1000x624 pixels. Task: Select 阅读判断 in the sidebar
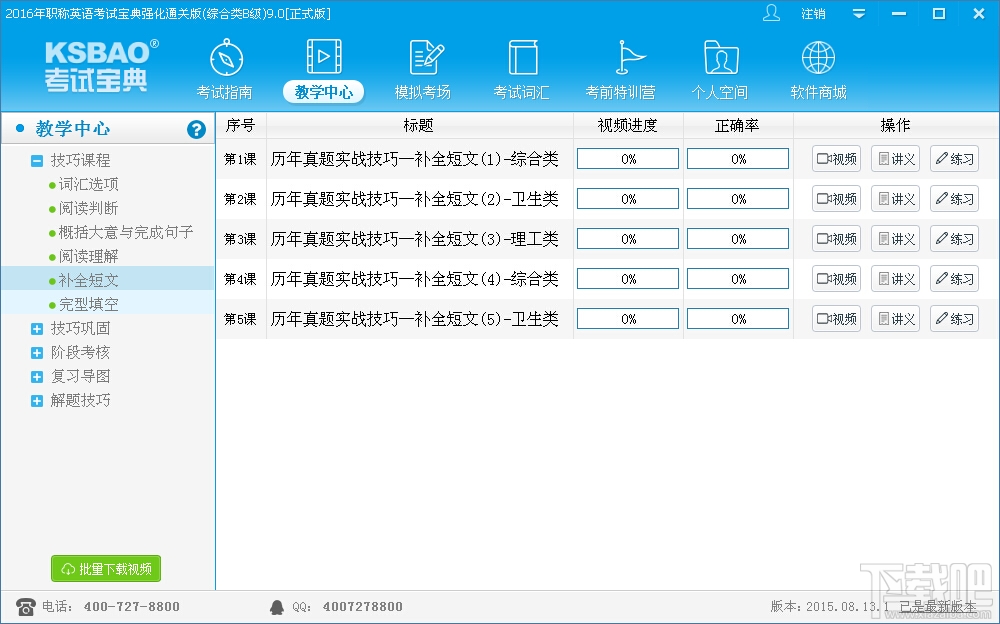[x=89, y=209]
